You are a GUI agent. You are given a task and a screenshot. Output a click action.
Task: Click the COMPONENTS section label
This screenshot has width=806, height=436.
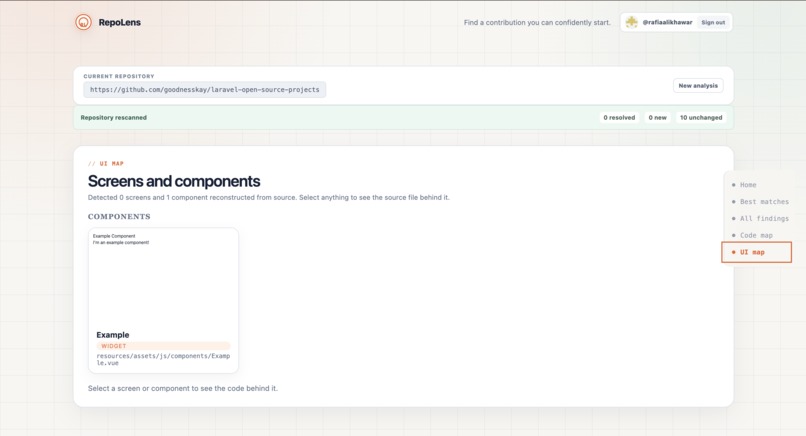(119, 216)
